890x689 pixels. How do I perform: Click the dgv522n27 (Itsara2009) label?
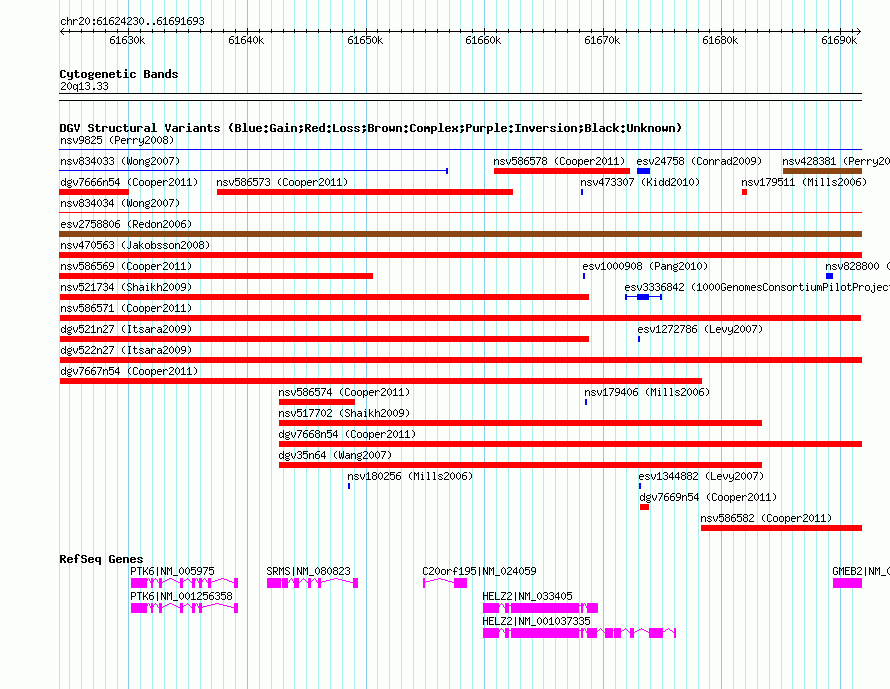[x=126, y=350]
